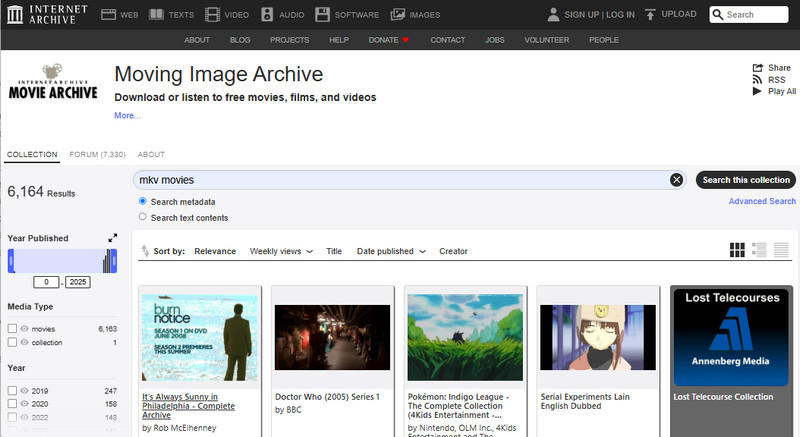Hide collection with its eye icon
Image resolution: width=800 pixels, height=437 pixels.
(24, 342)
